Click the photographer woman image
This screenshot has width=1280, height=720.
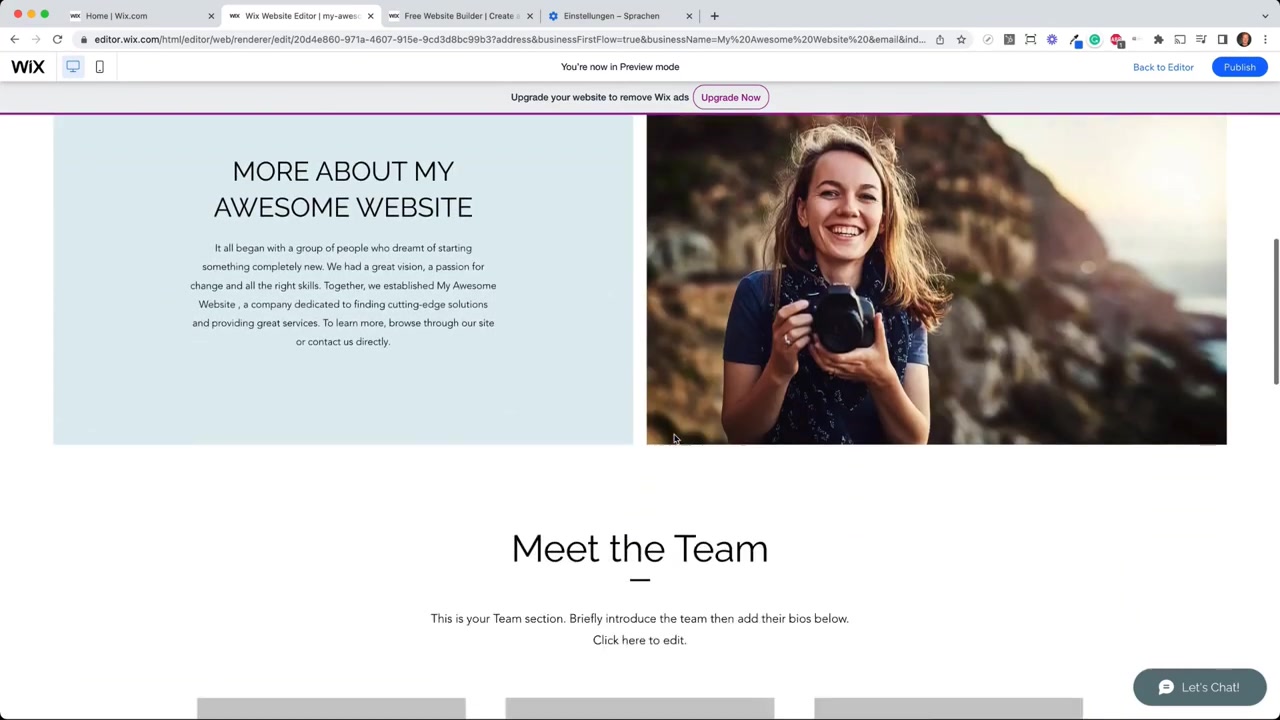(936, 280)
